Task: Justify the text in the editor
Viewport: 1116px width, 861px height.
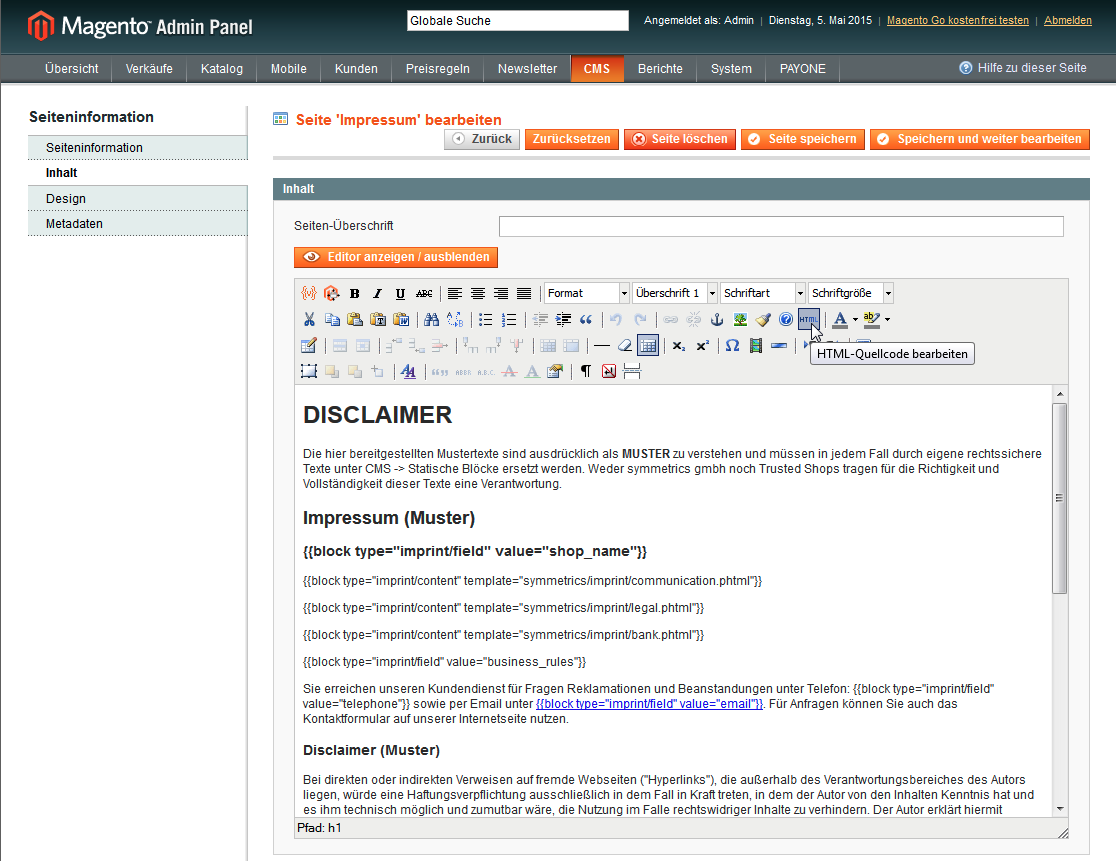Action: (x=524, y=293)
